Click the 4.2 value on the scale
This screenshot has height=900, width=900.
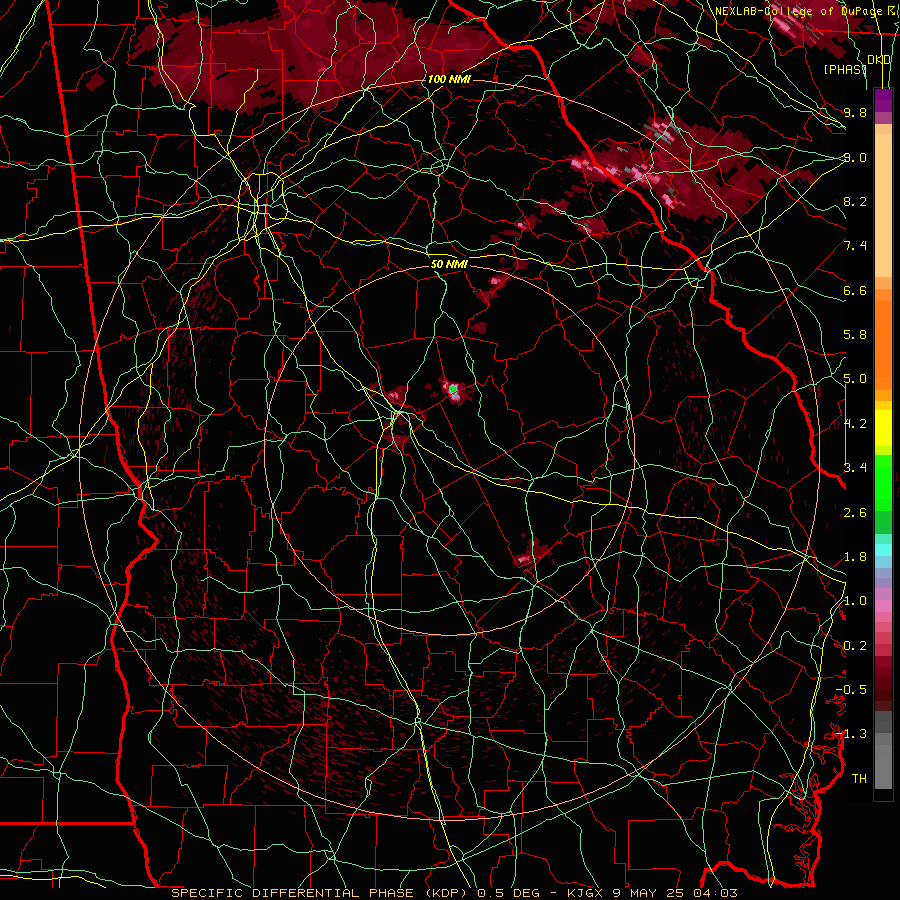pos(855,424)
